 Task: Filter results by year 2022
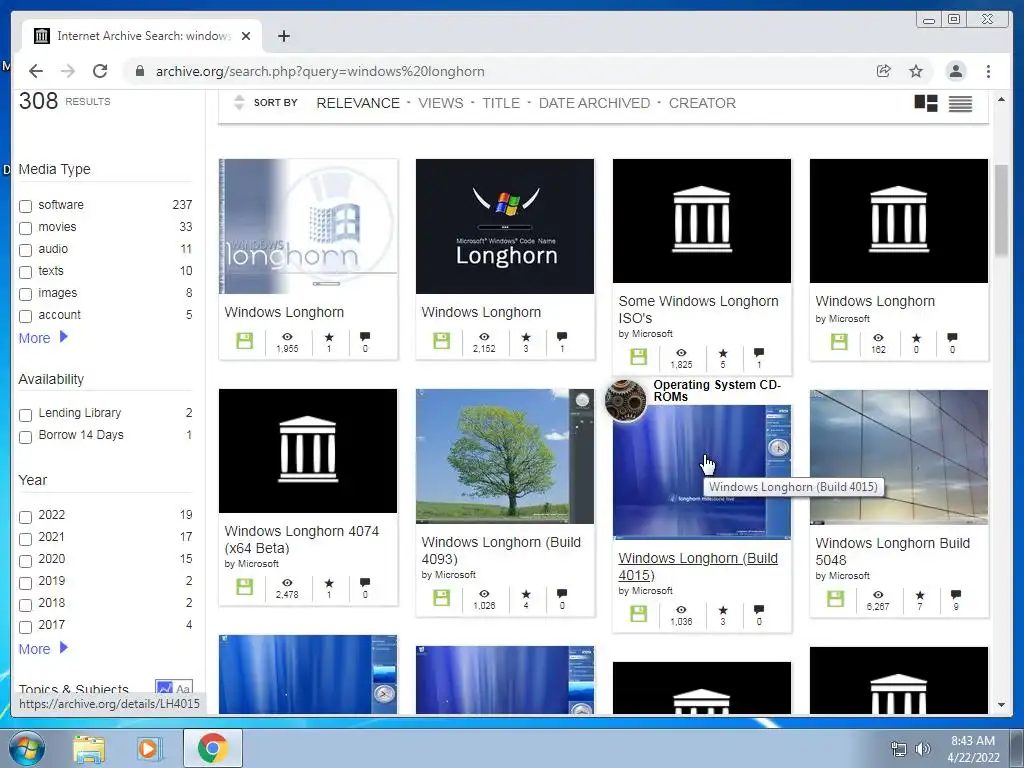pos(25,517)
